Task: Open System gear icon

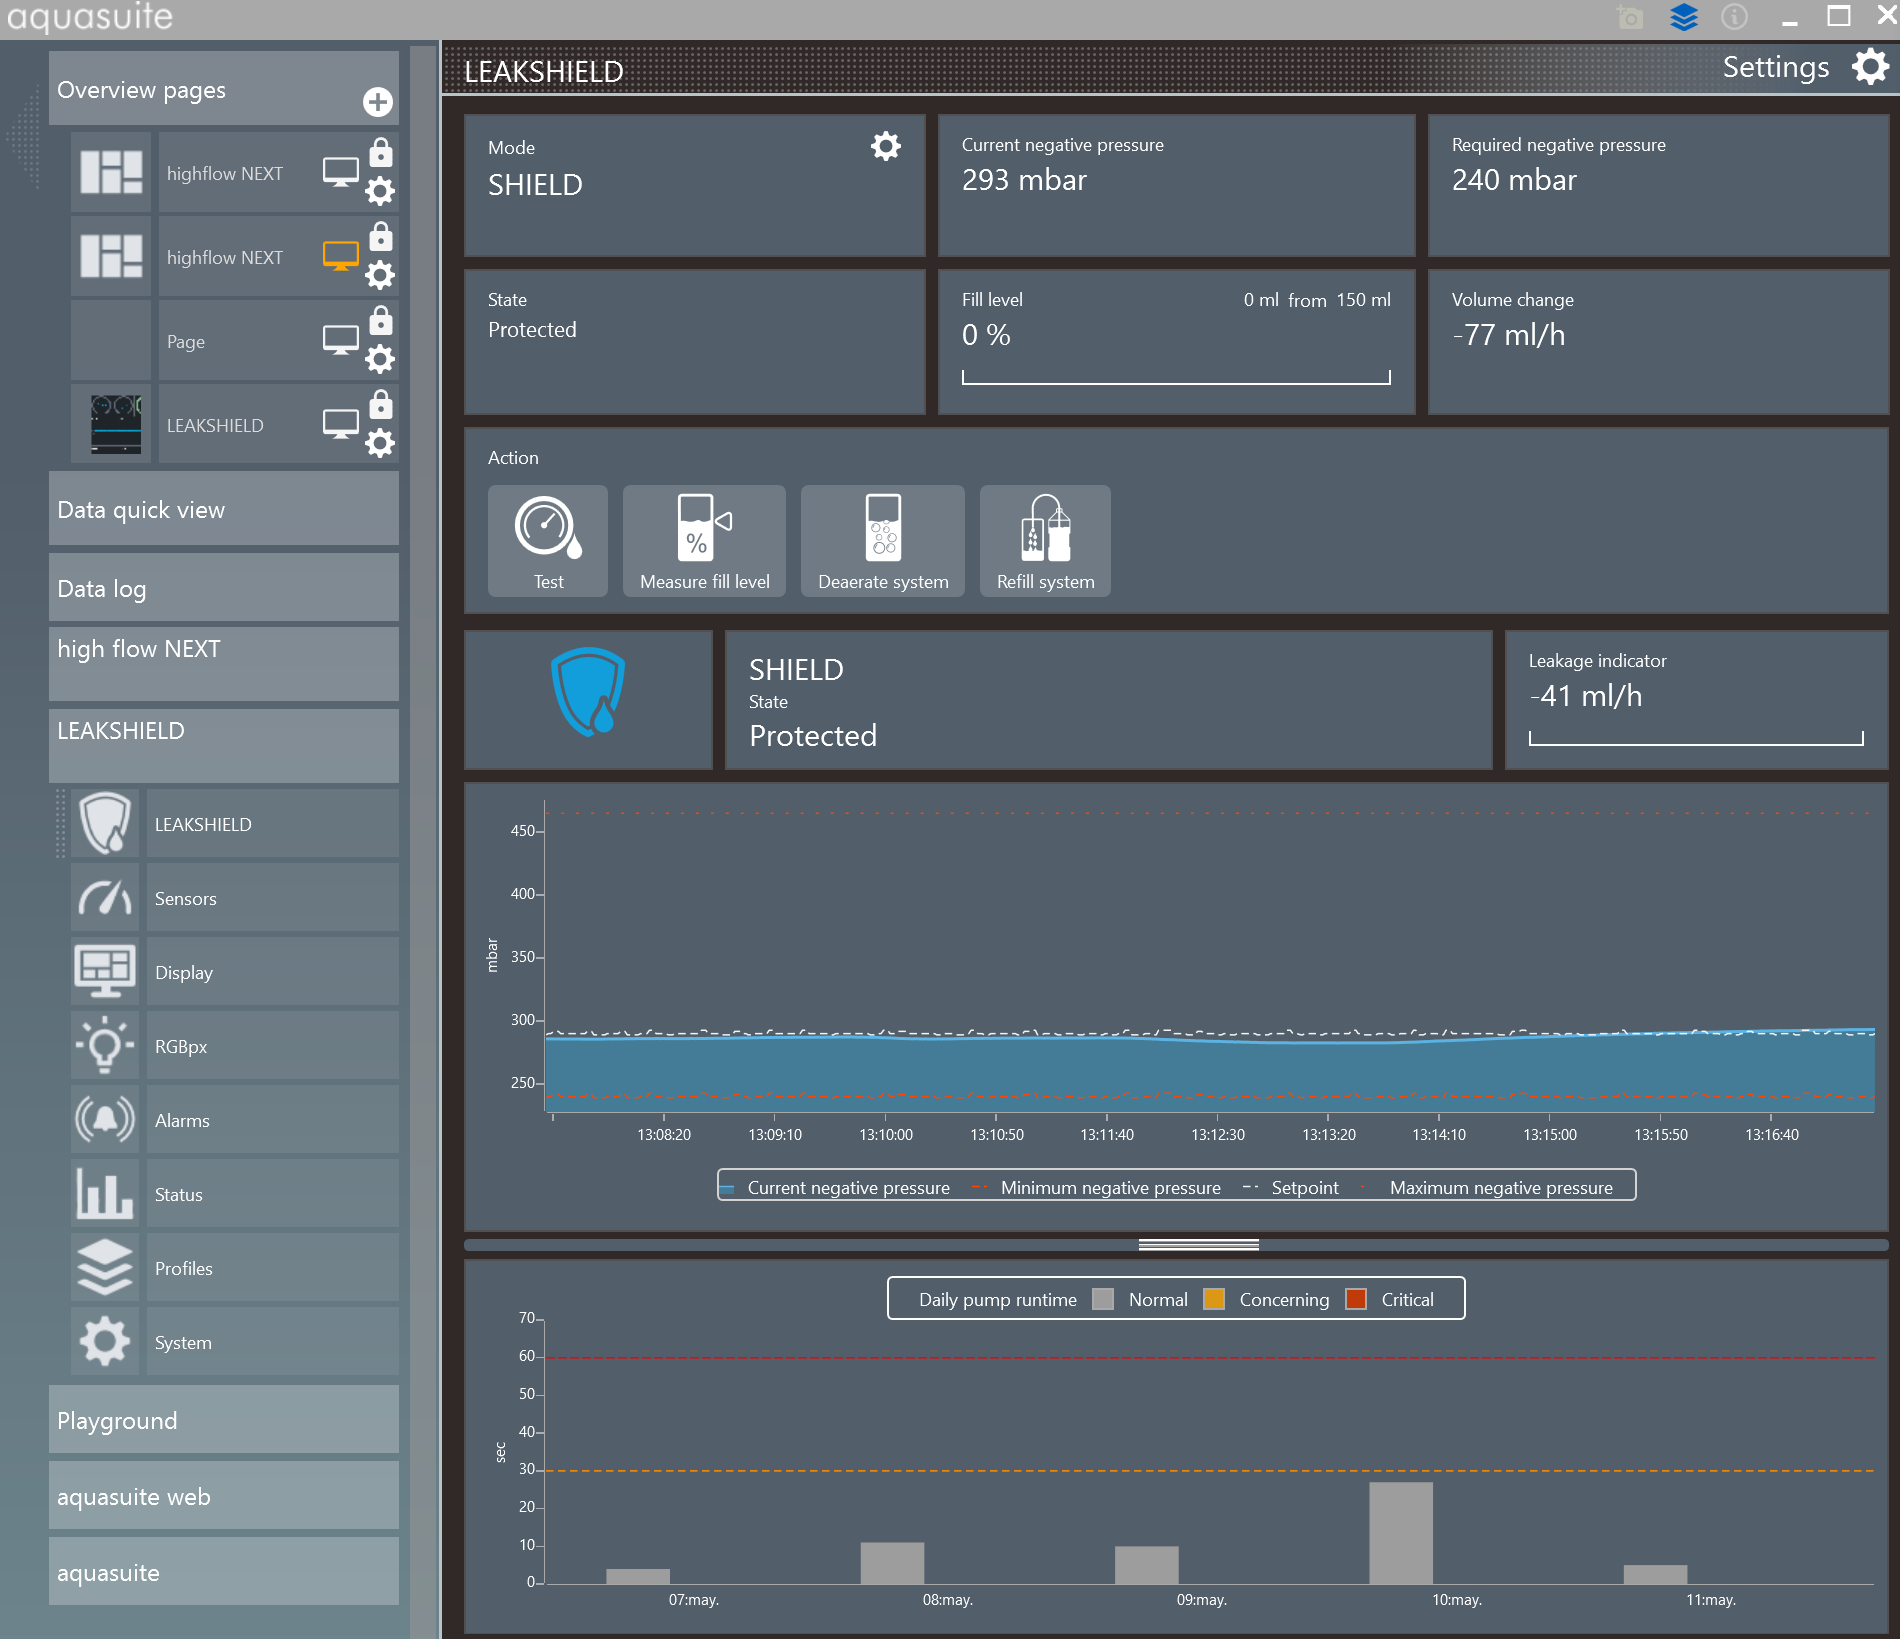Action: point(105,1342)
